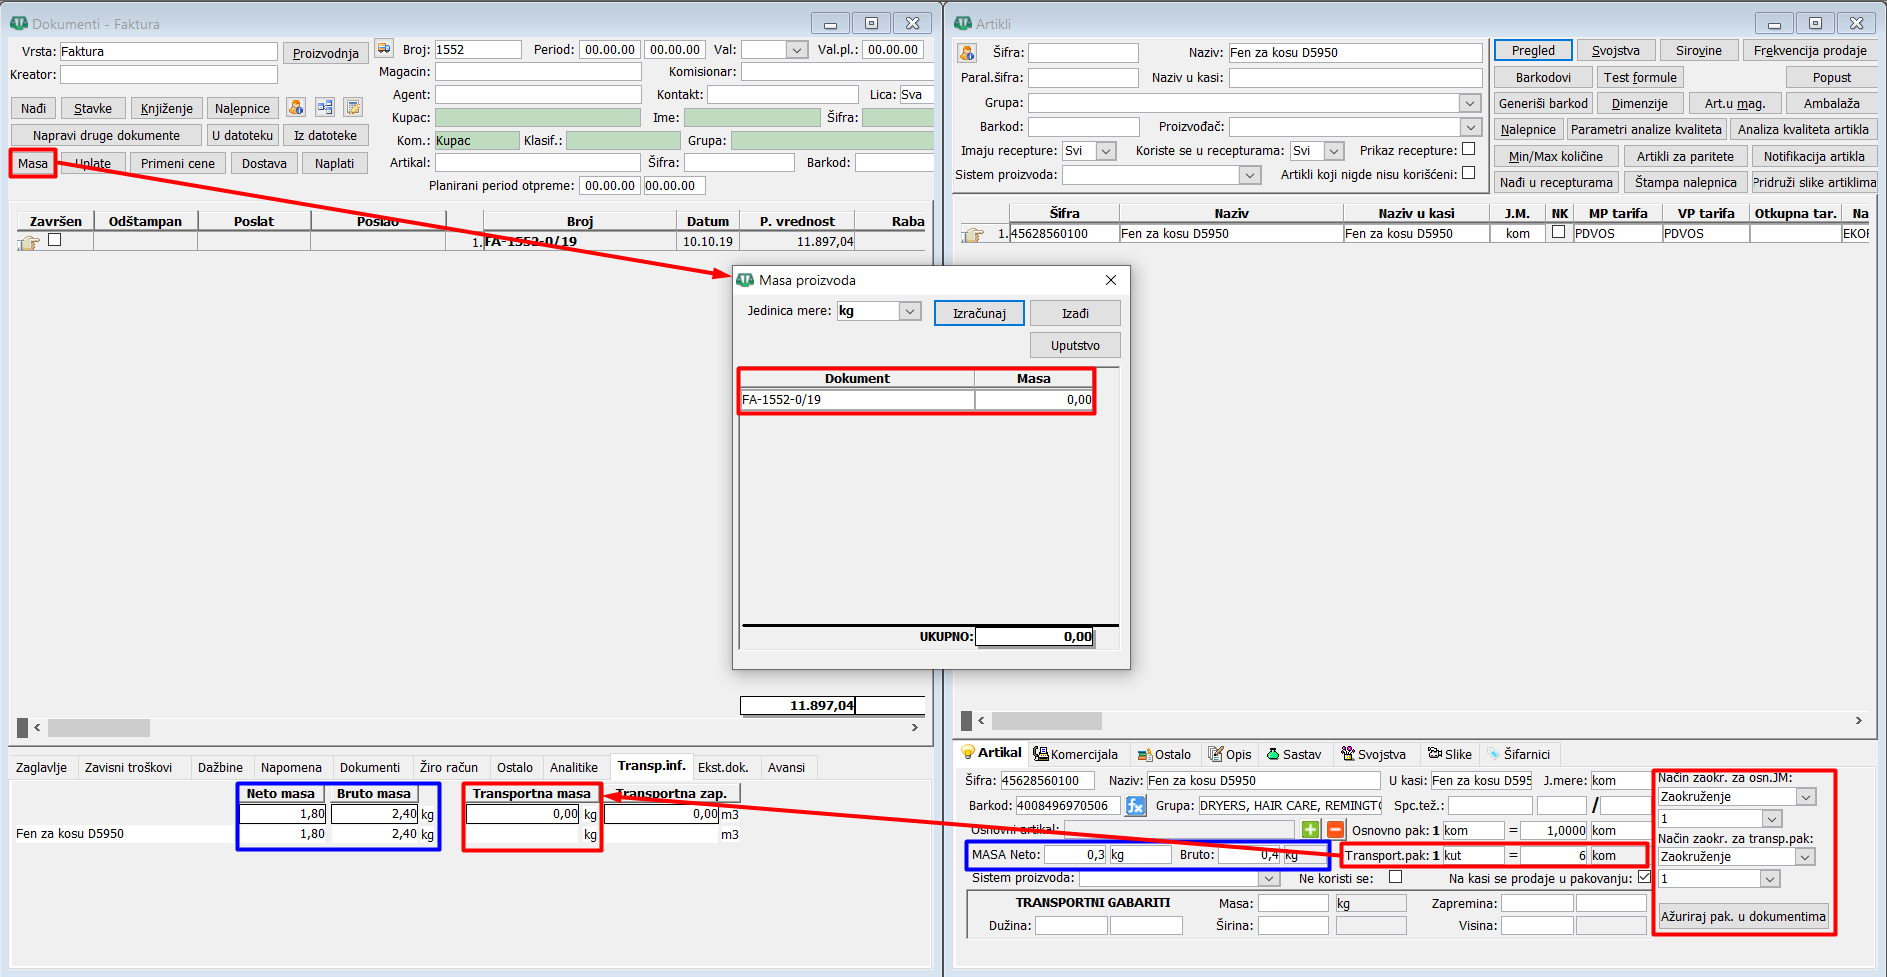This screenshot has width=1887, height=977.
Task: Click the document structure tree icon
Action: click(325, 108)
